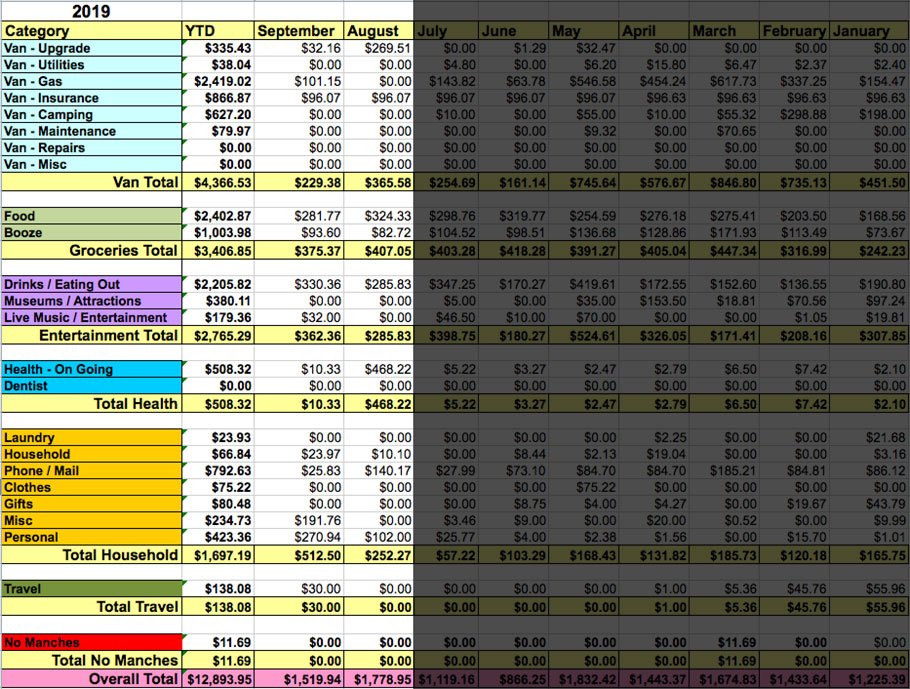The image size is (910, 689).
Task: Select the Total Household label cell
Action: [x=90, y=555]
